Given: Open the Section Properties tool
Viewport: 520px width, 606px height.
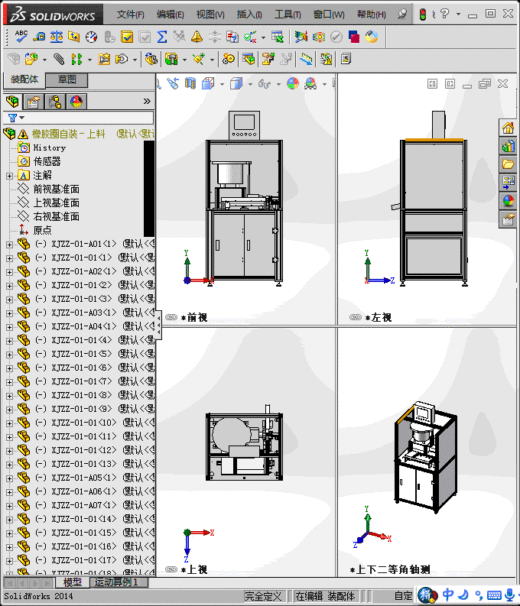Looking at the screenshot, I should coord(74,37).
